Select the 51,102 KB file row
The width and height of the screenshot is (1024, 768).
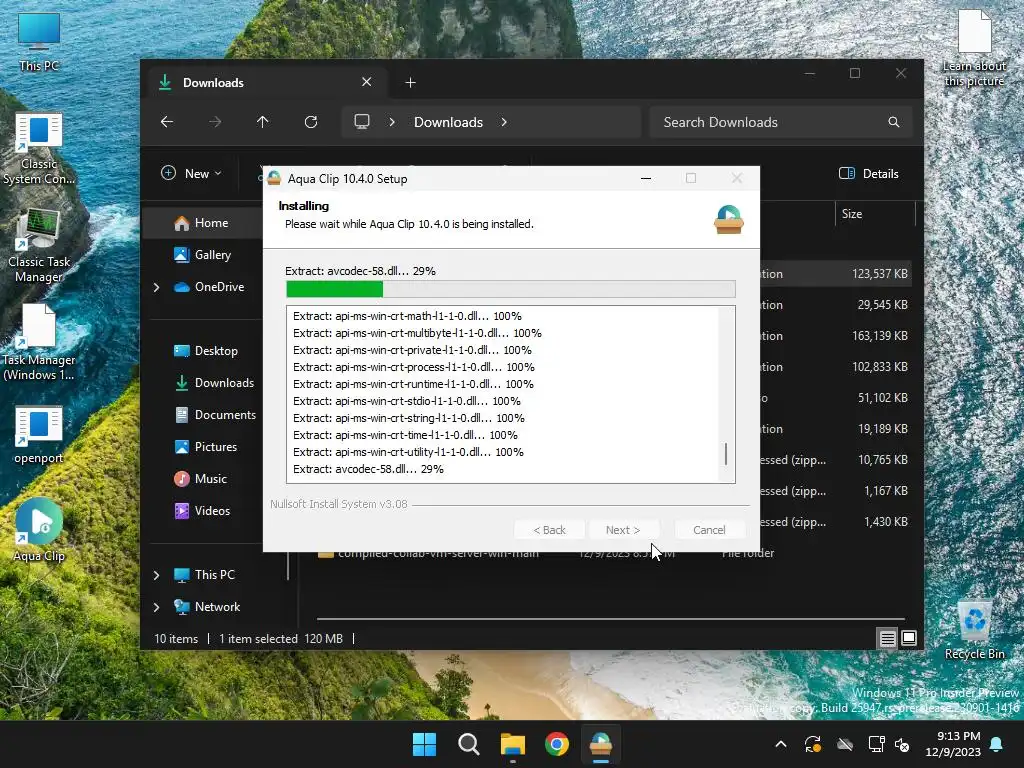[835, 398]
